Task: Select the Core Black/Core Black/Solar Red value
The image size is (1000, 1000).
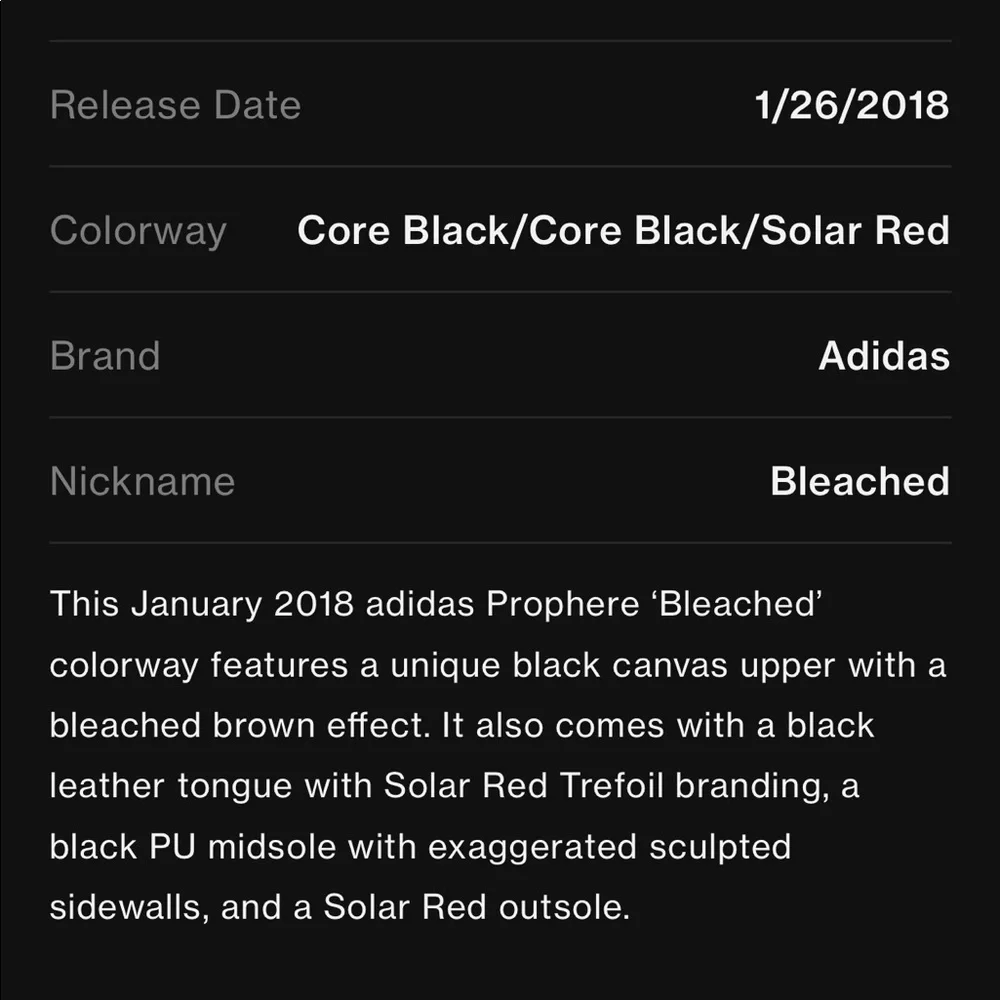Action: click(623, 231)
